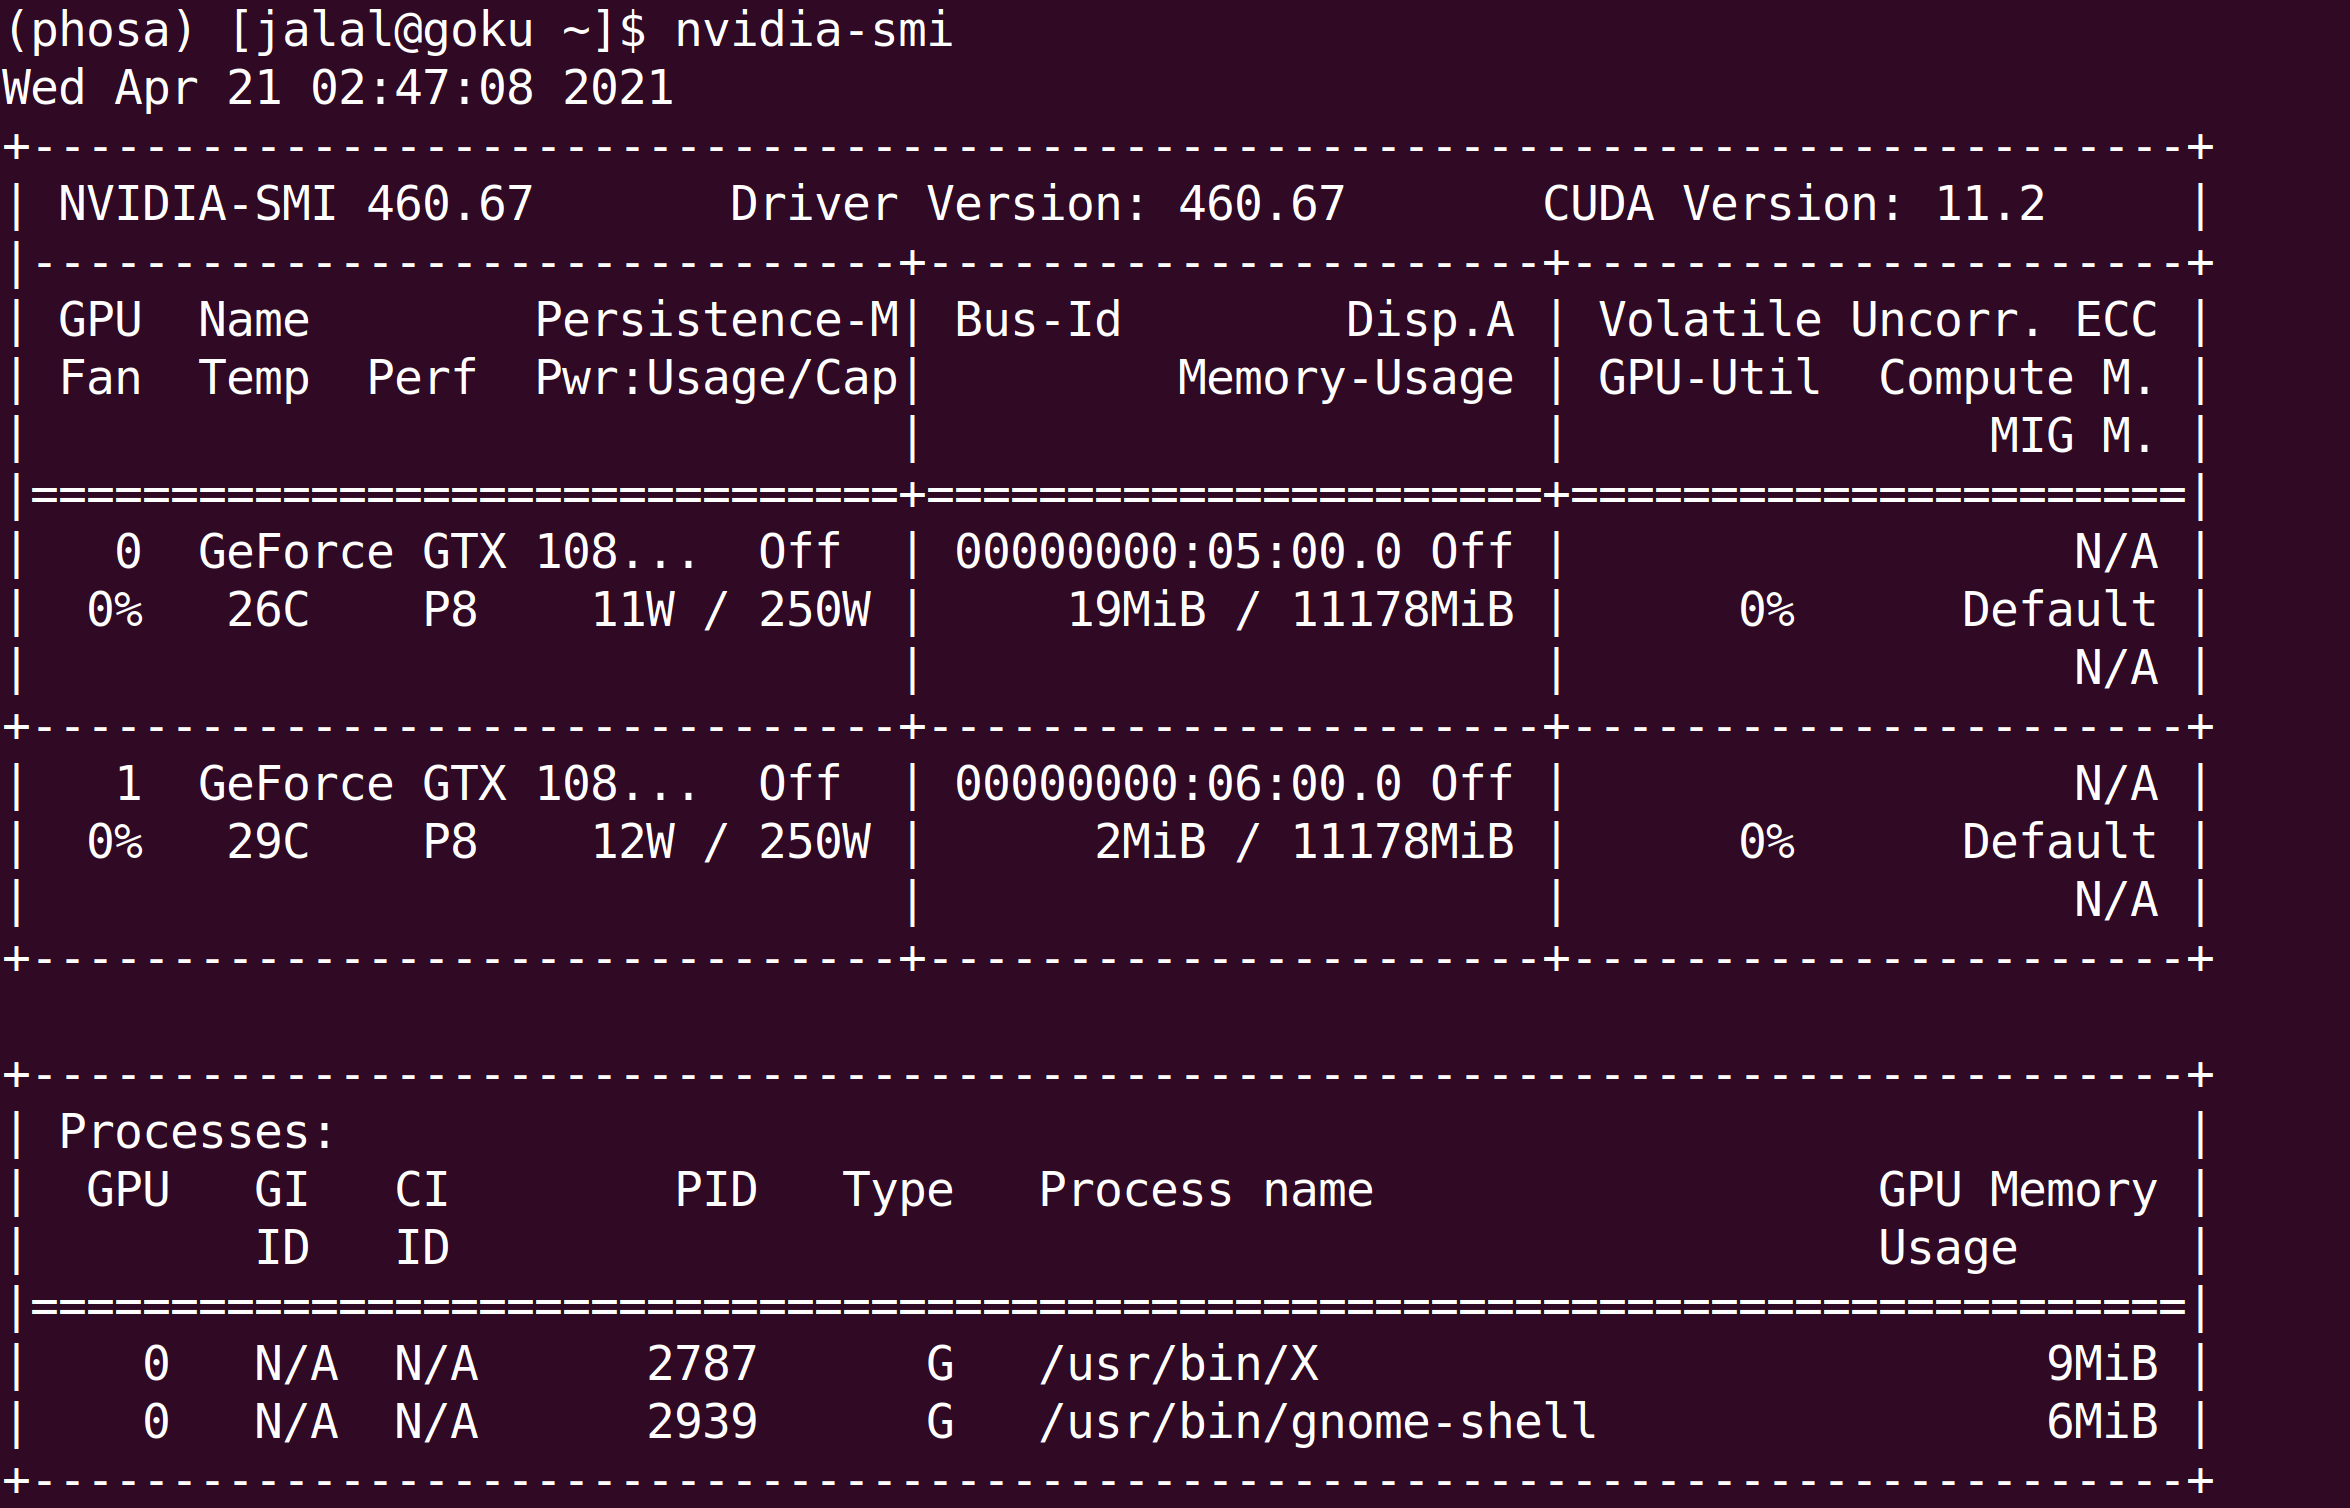Click GPU 0 power usage 11W

(633, 610)
